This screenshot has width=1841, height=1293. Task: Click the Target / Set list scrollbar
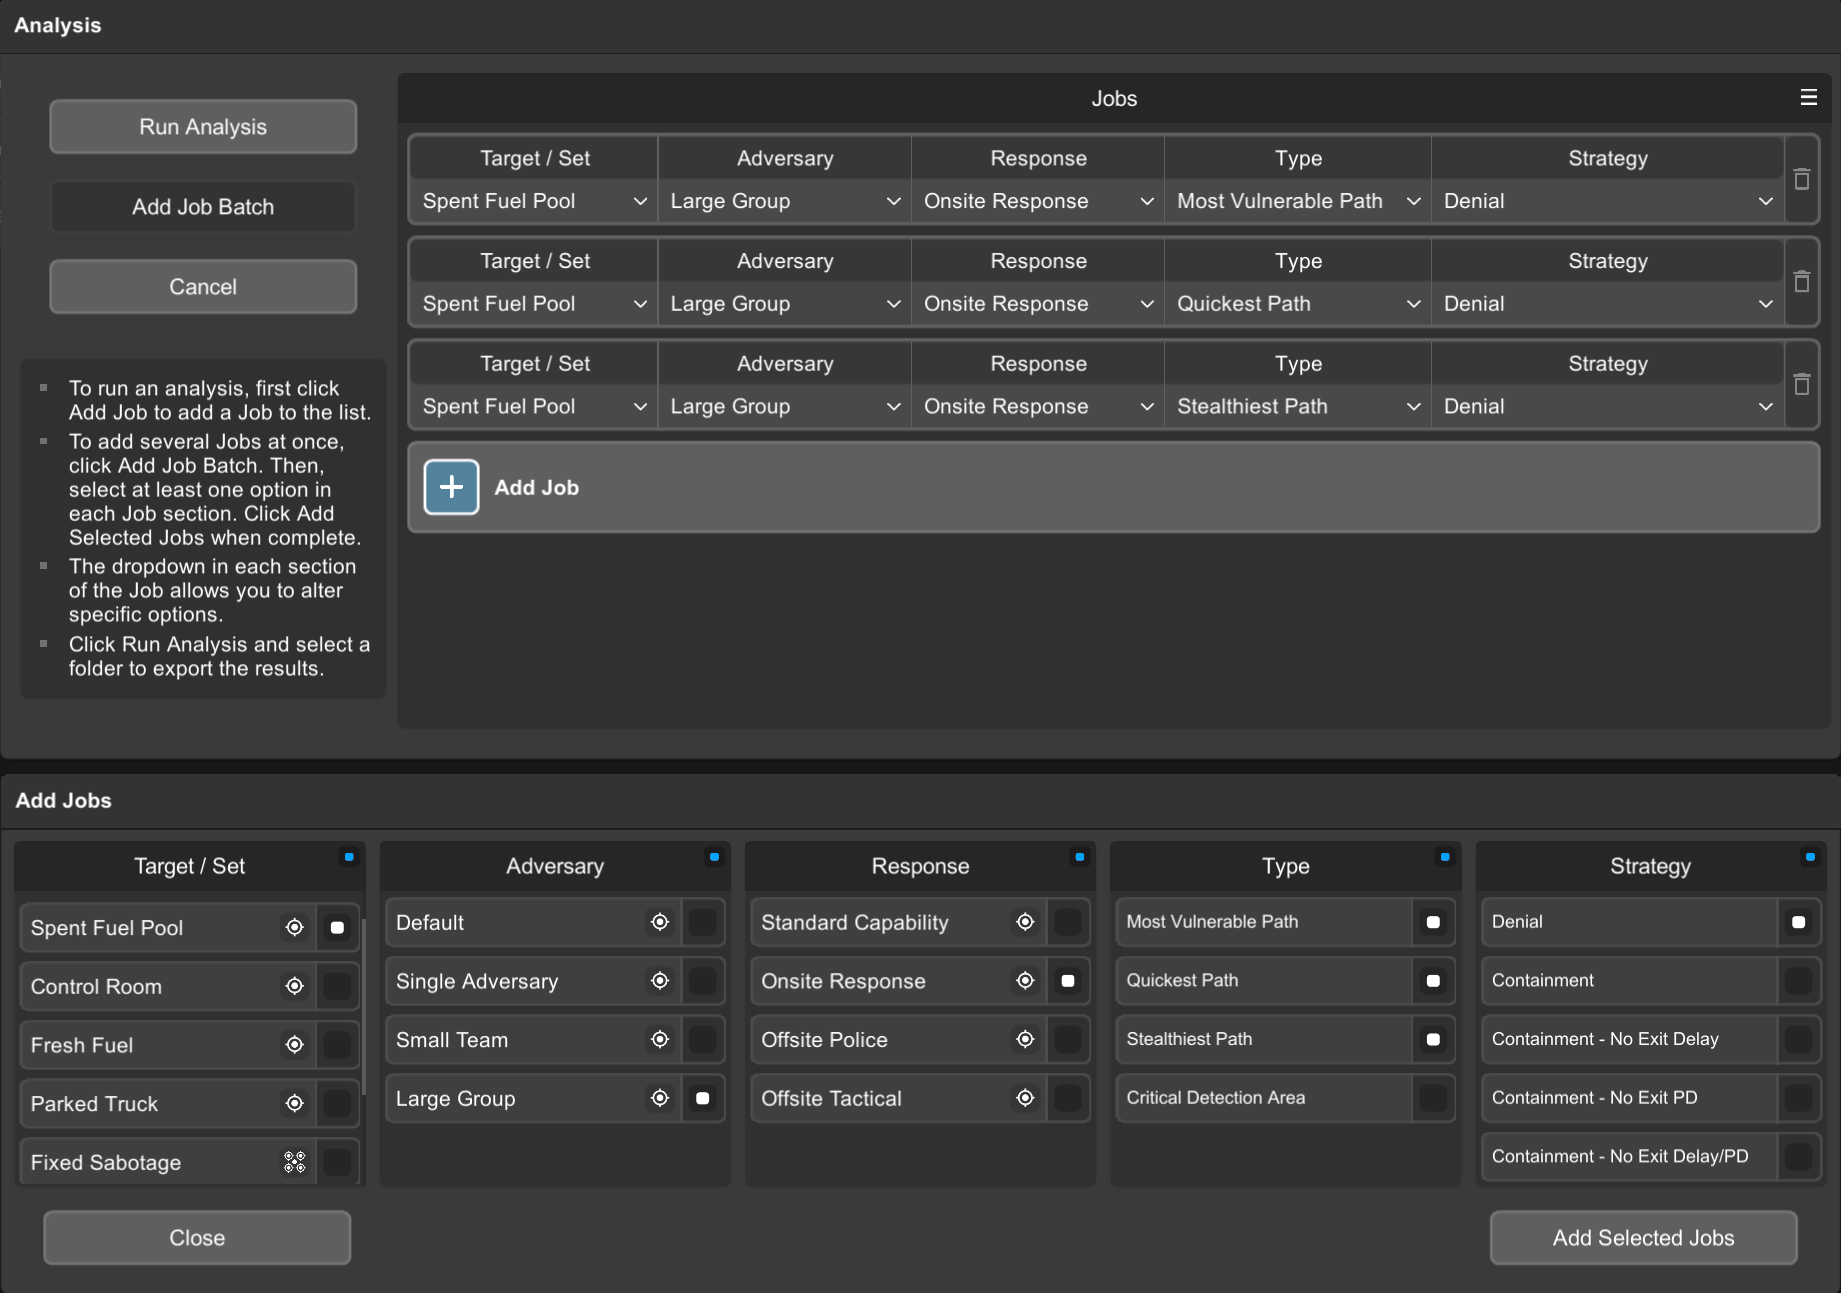tap(364, 1007)
